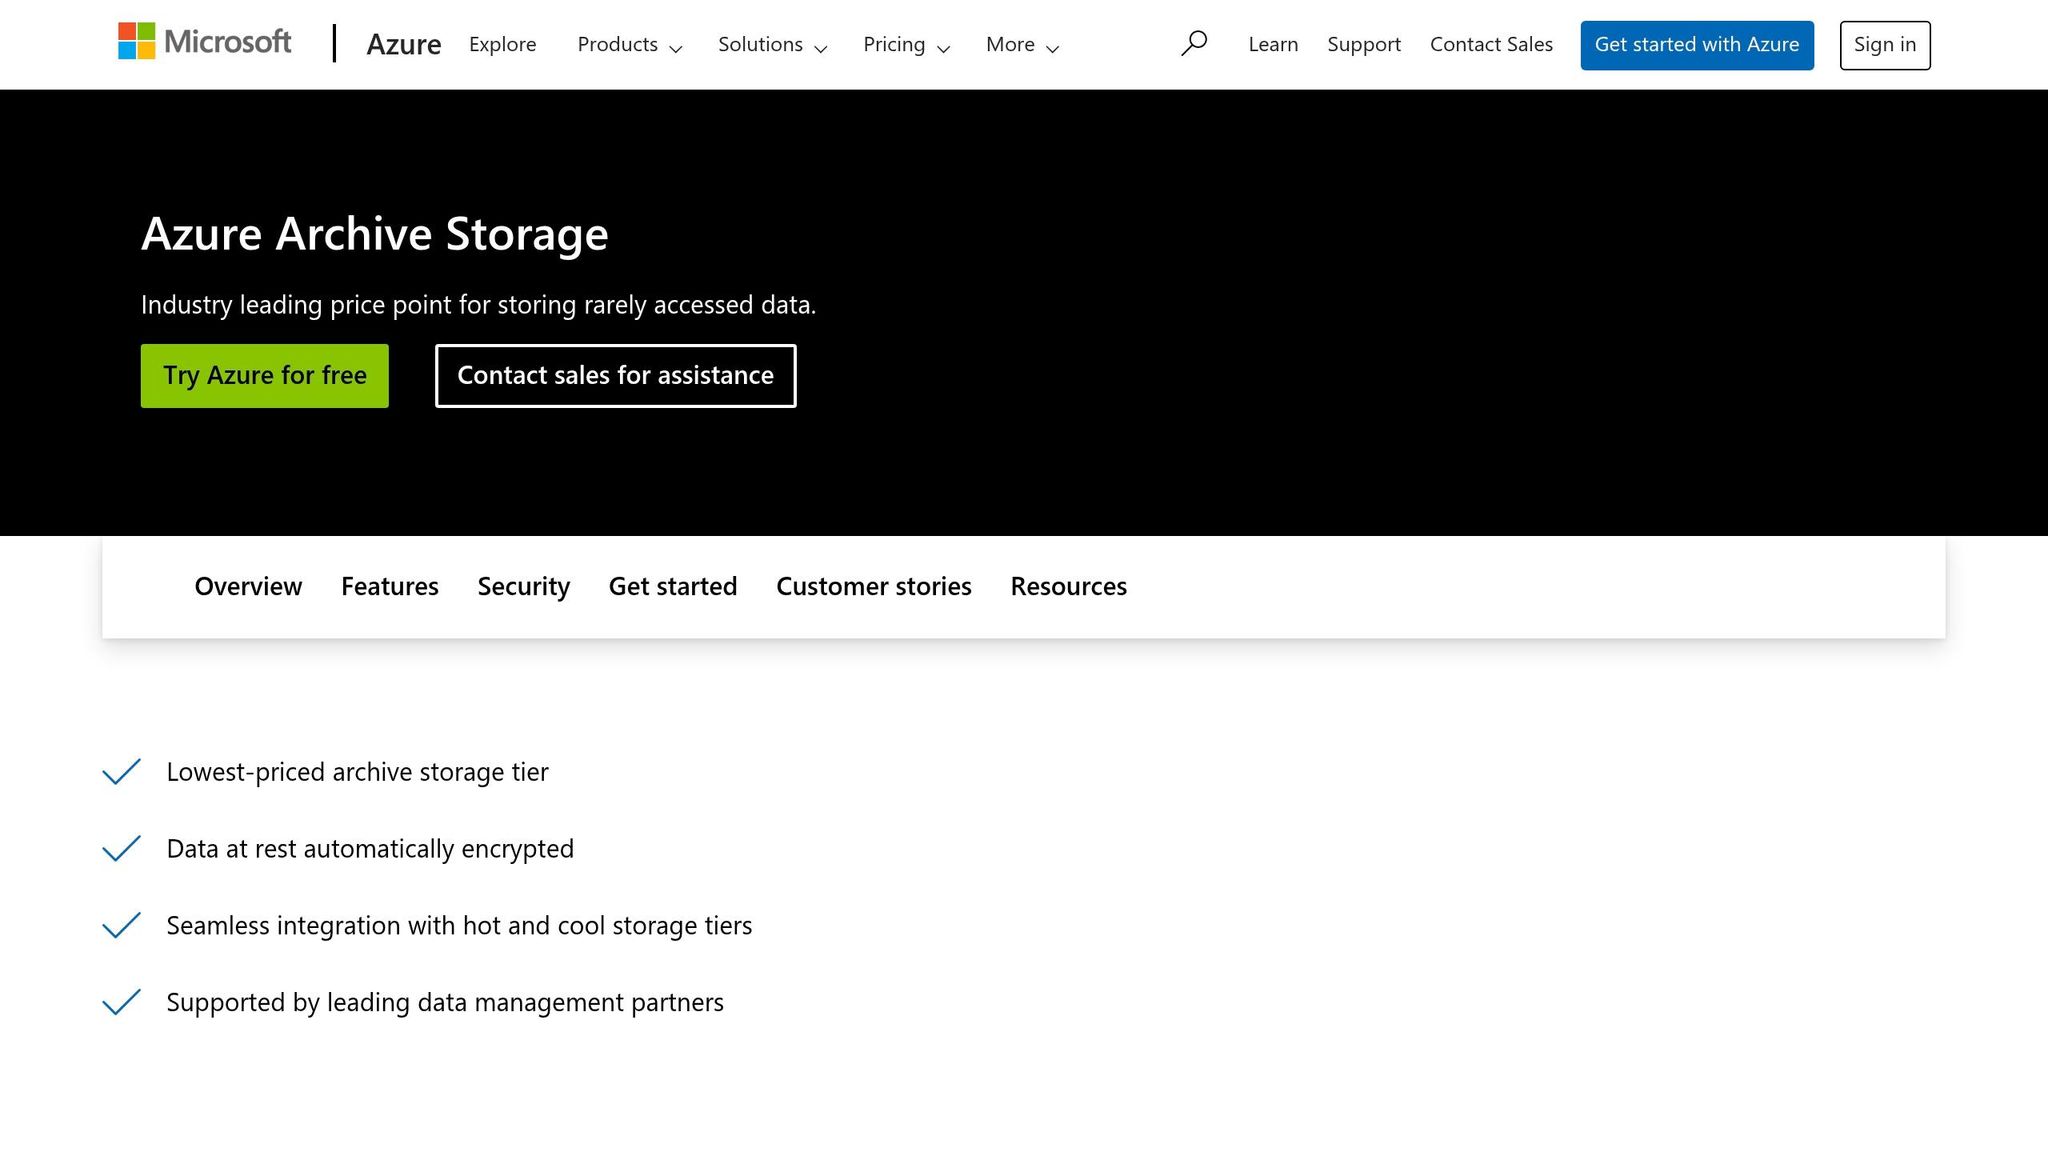2048x1152 pixels.
Task: Click Contact sales for assistance button
Action: (616, 376)
